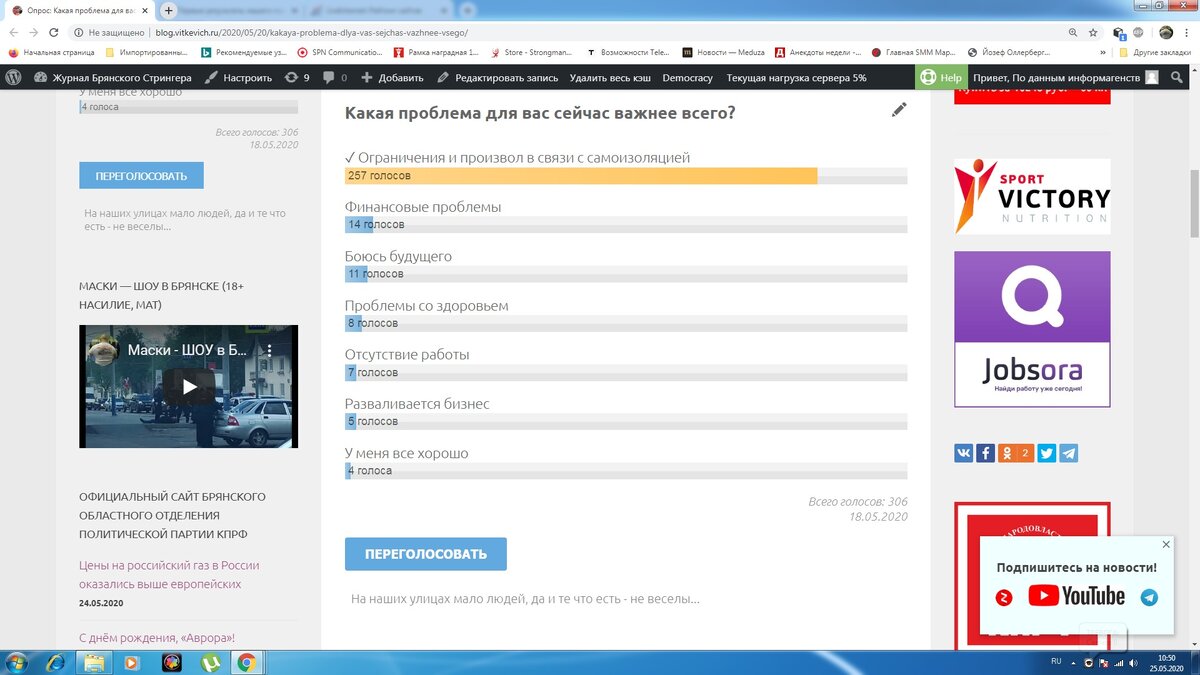Viewport: 1200px width, 675px height.
Task: Open the uTorrent taskbar icon
Action: (210, 662)
